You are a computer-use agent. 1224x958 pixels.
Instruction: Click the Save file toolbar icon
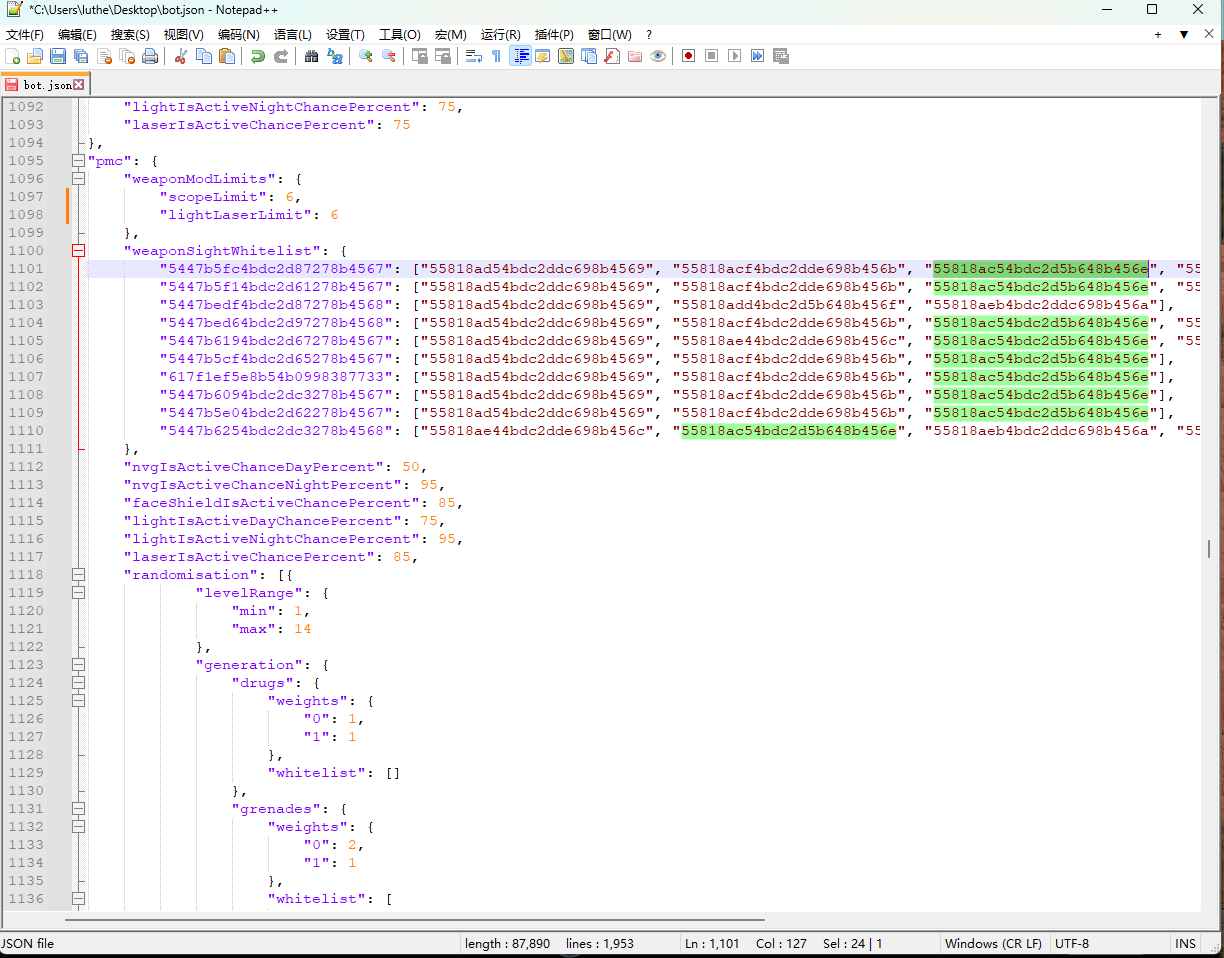58,56
